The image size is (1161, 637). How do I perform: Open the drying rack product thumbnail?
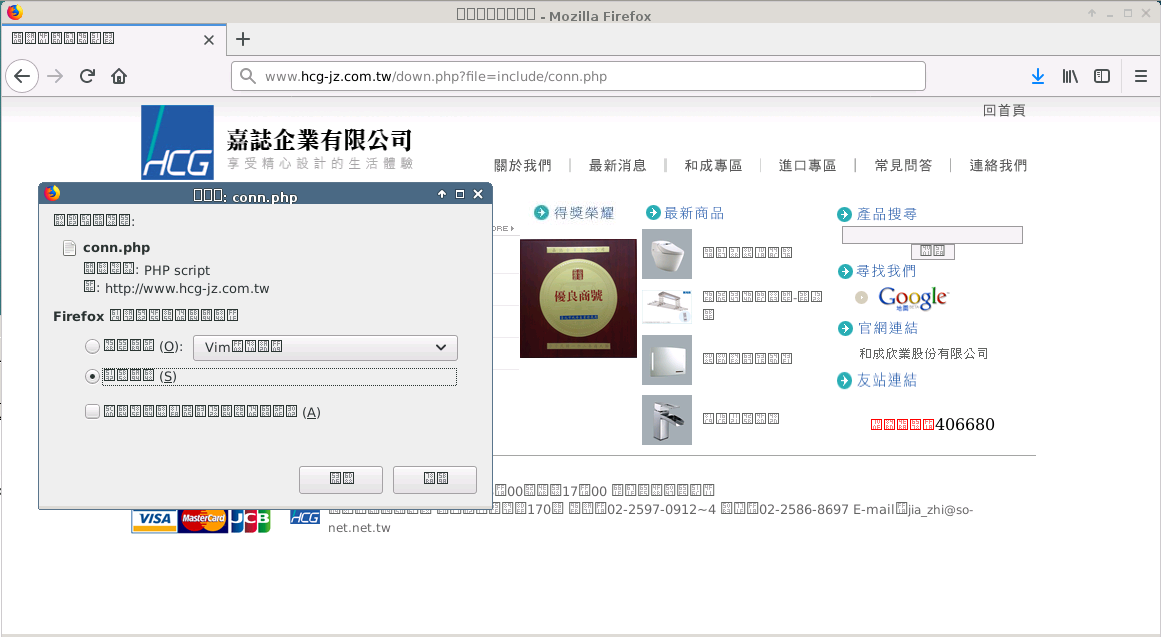tap(667, 307)
